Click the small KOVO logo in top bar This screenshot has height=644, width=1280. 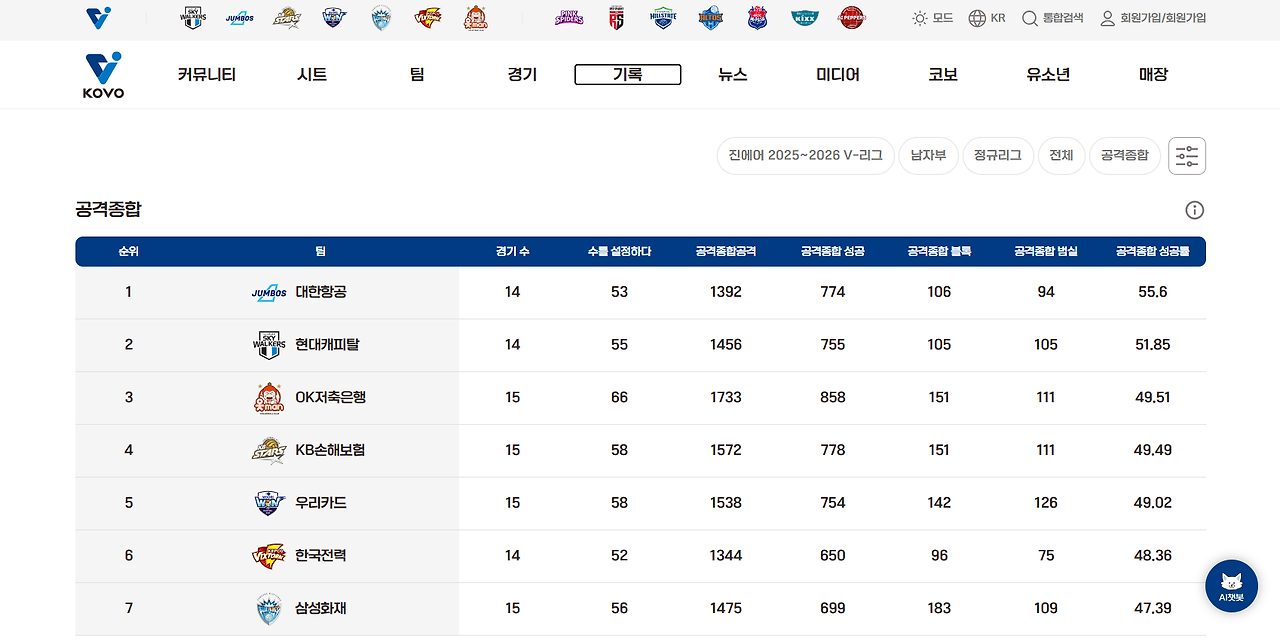(x=99, y=18)
